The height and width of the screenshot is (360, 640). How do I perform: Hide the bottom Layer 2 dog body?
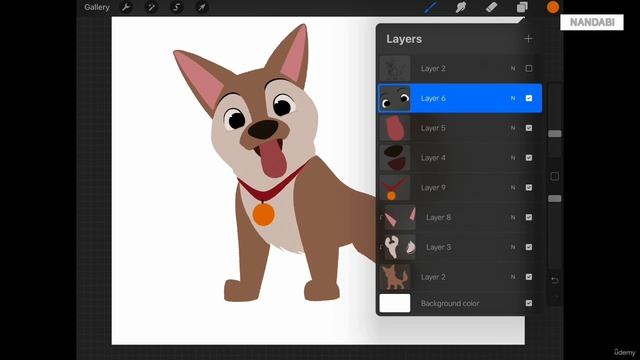tap(529, 277)
